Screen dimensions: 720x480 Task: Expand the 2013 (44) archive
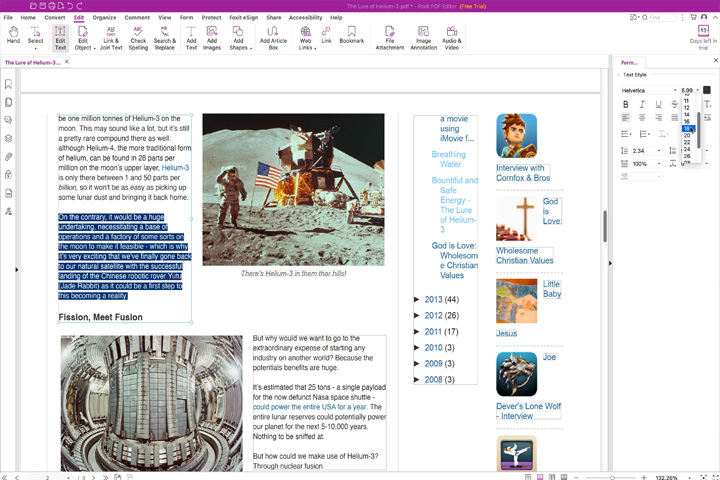[416, 299]
